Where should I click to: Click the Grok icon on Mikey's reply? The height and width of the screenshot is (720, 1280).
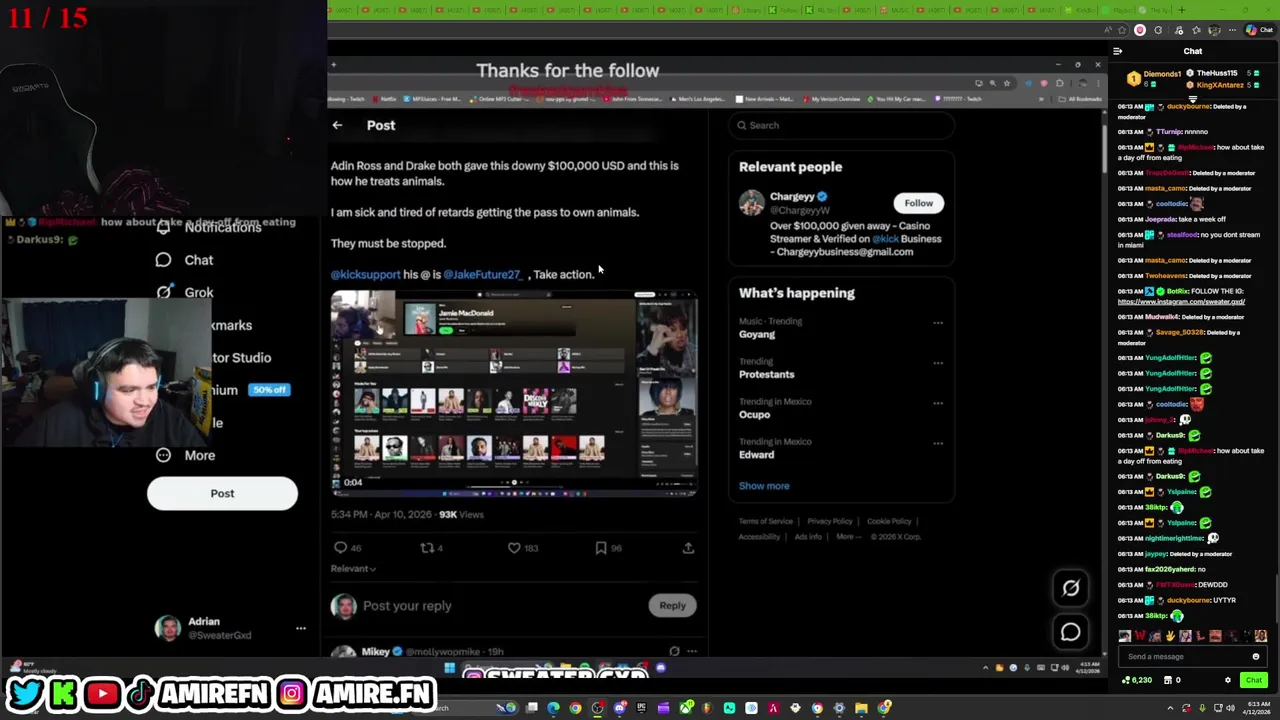click(x=674, y=651)
